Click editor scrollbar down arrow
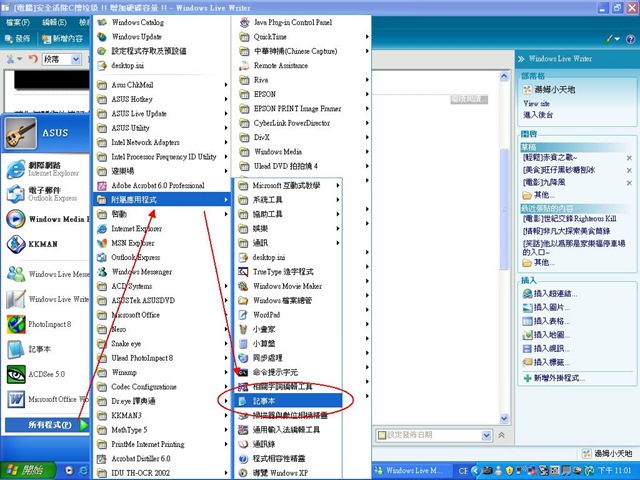 (504, 418)
